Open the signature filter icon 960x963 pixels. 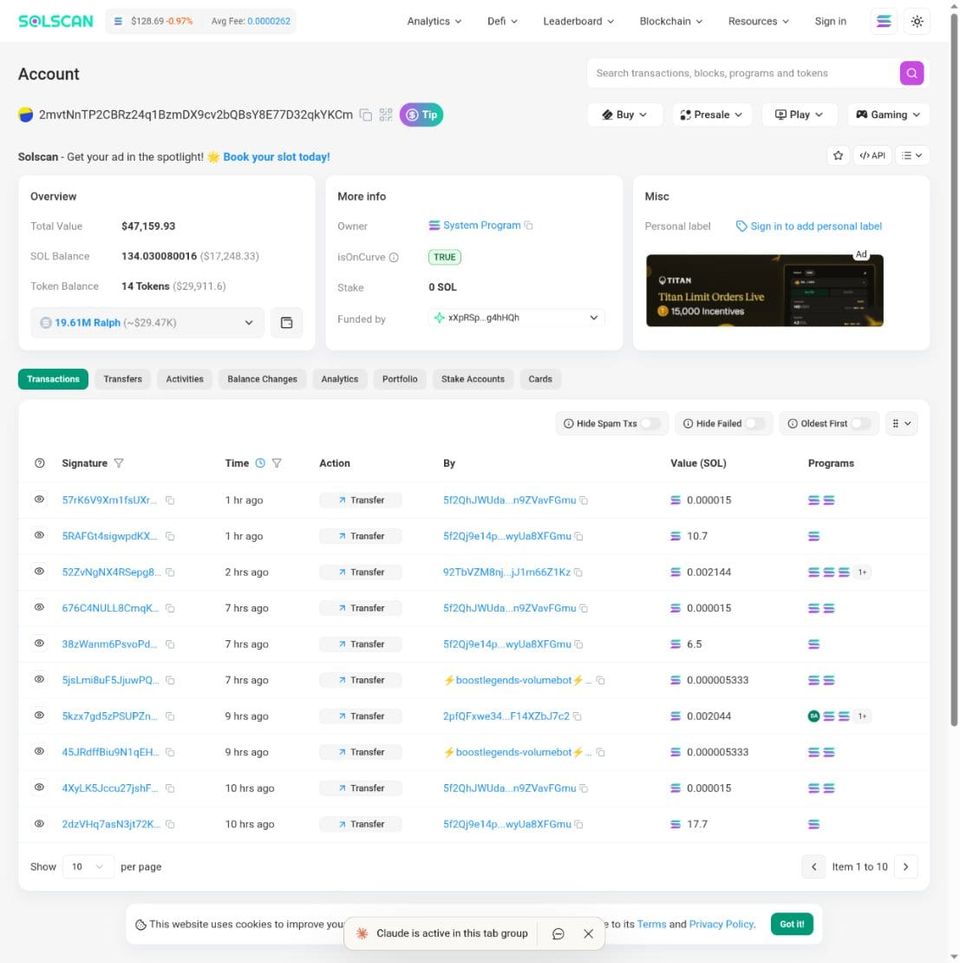tap(118, 463)
